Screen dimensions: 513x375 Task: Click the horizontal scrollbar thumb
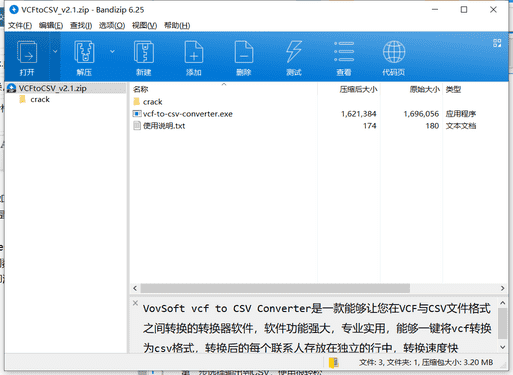pos(275,288)
